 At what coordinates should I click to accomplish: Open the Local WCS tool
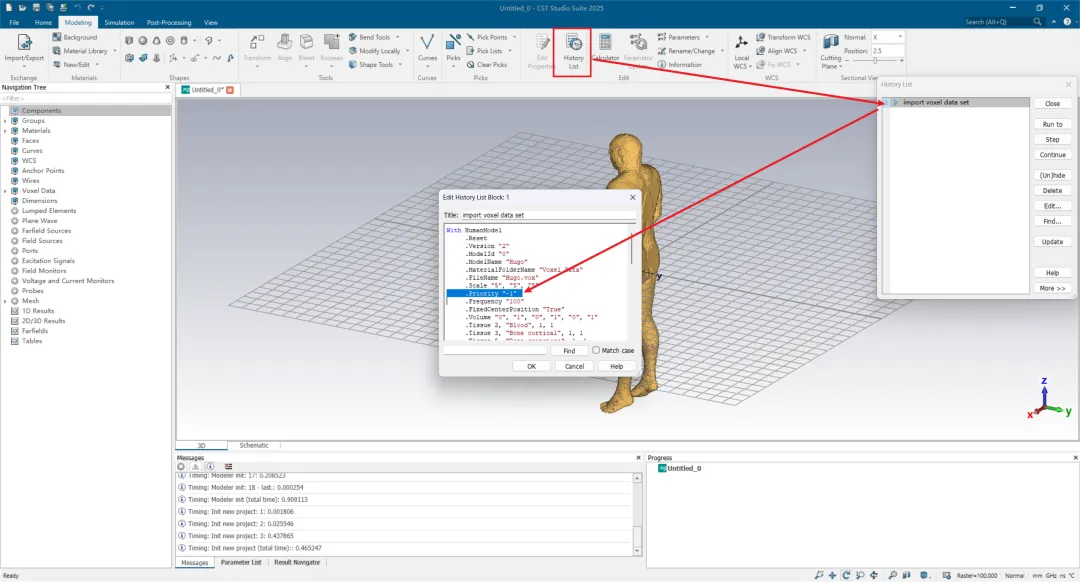[741, 52]
